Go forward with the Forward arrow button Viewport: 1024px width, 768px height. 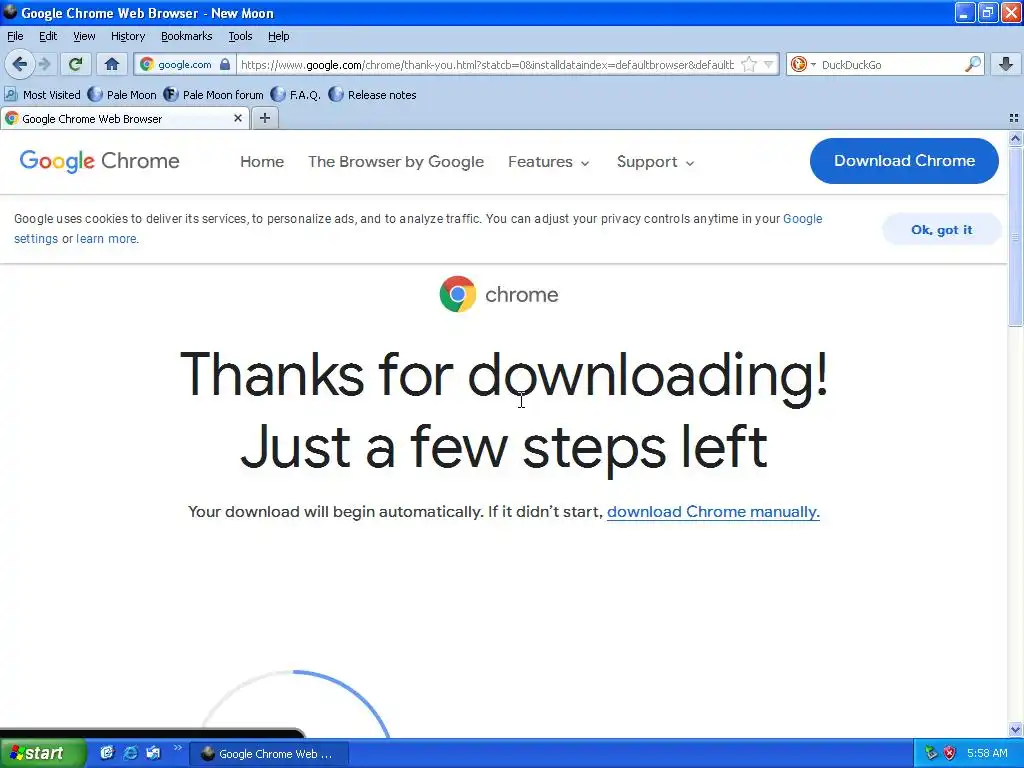(x=44, y=64)
